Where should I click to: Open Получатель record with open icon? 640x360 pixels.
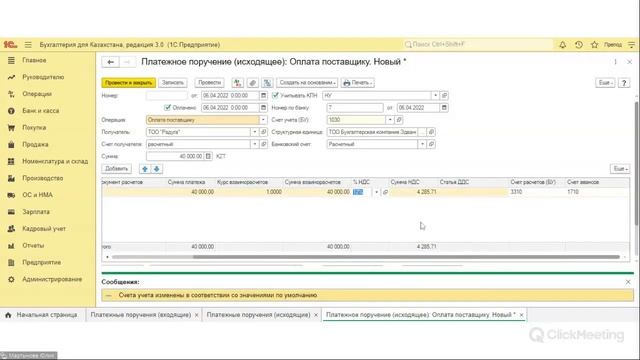point(263,132)
